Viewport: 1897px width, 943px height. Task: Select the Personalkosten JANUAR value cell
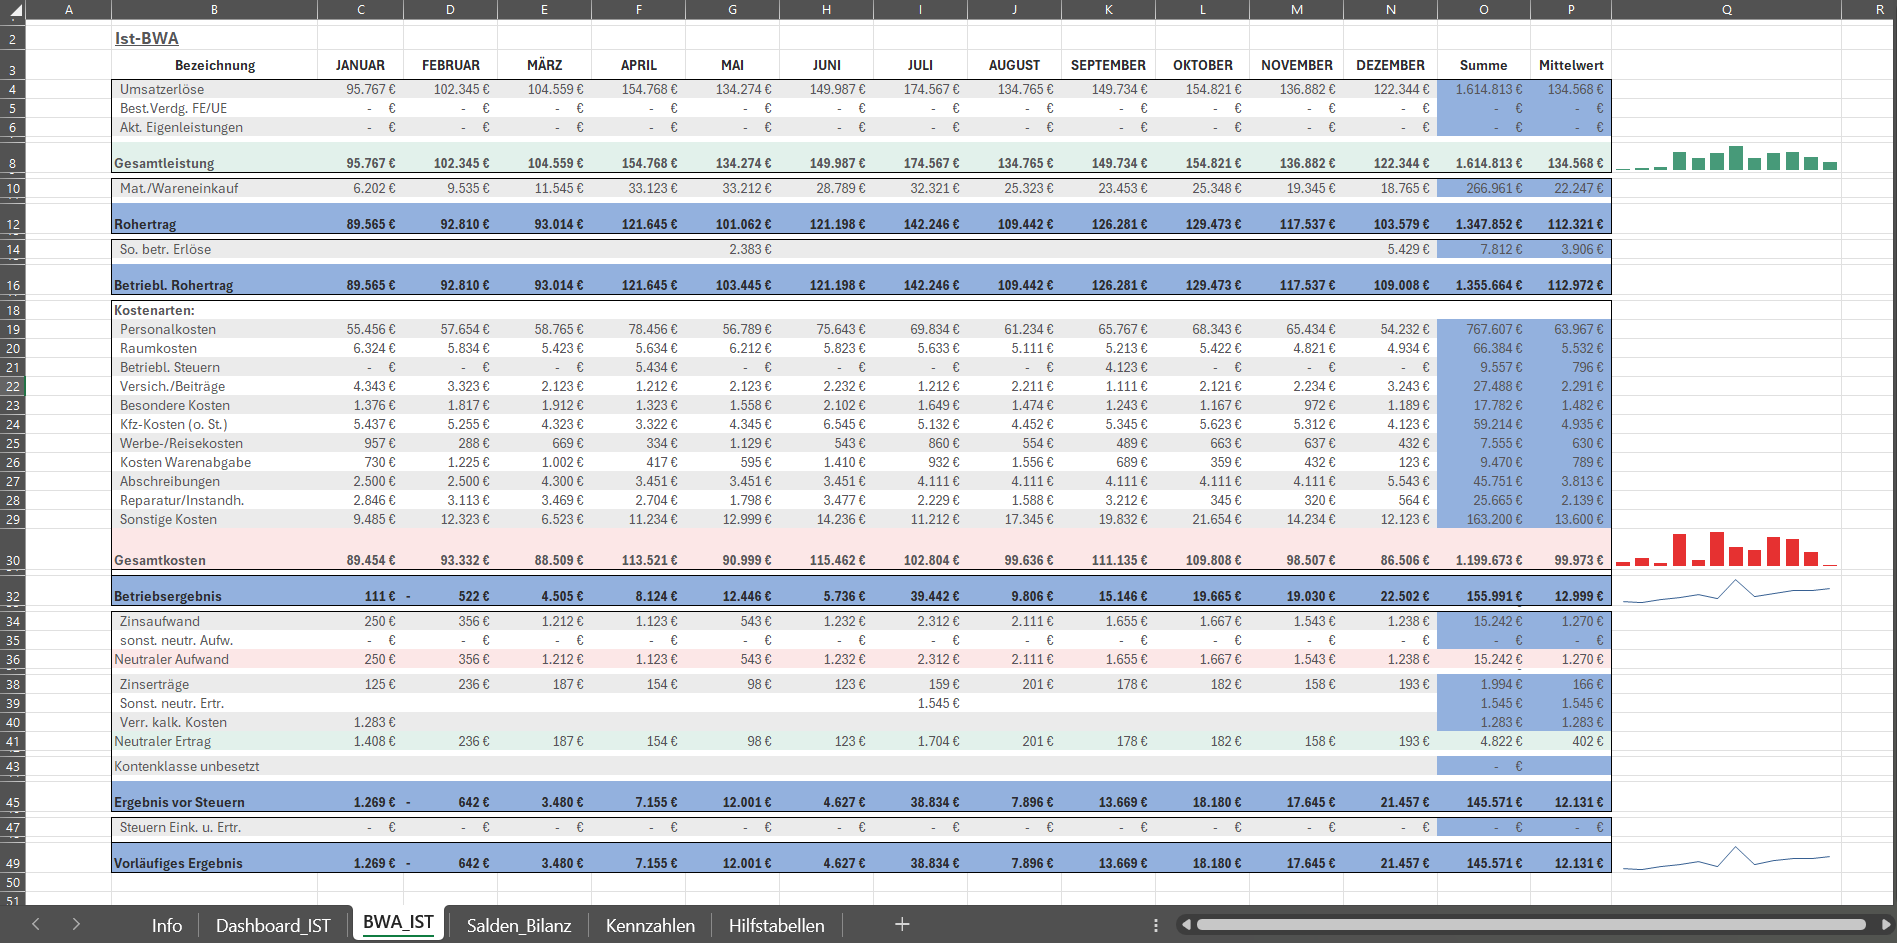click(361, 330)
